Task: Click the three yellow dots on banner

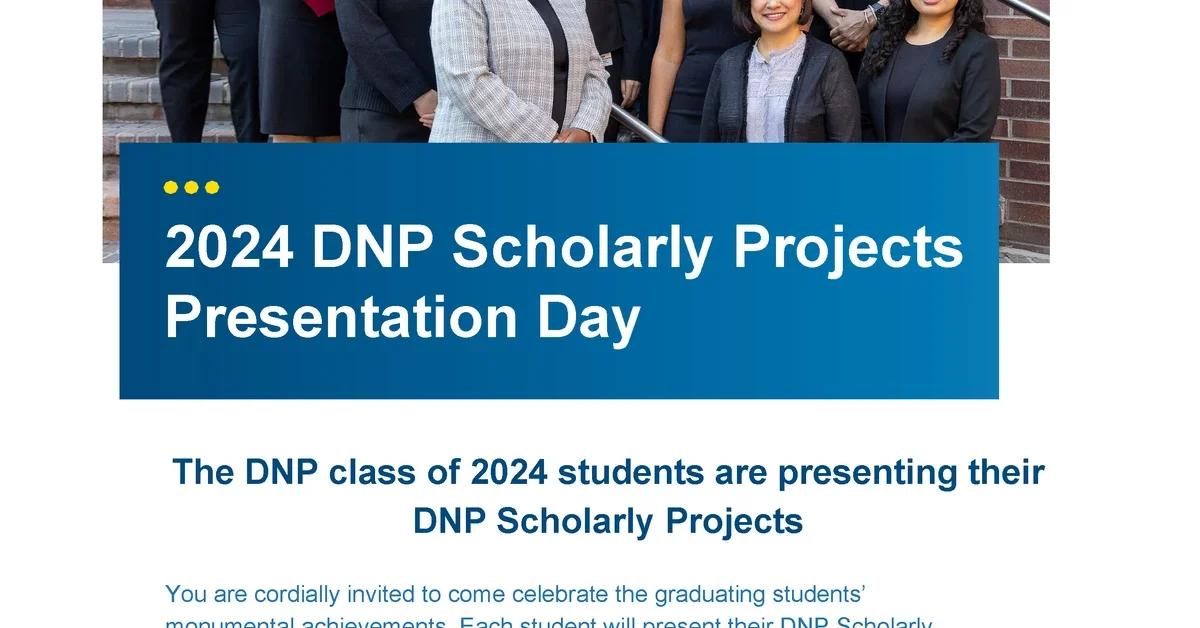Action: (x=192, y=187)
